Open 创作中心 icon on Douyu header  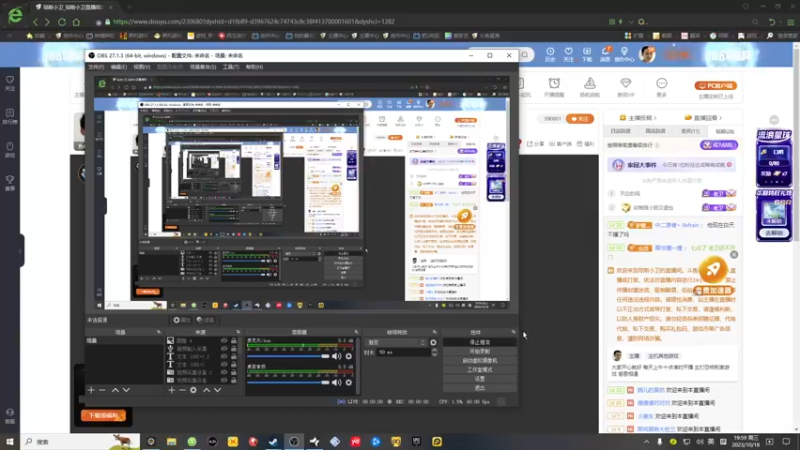[x=624, y=55]
